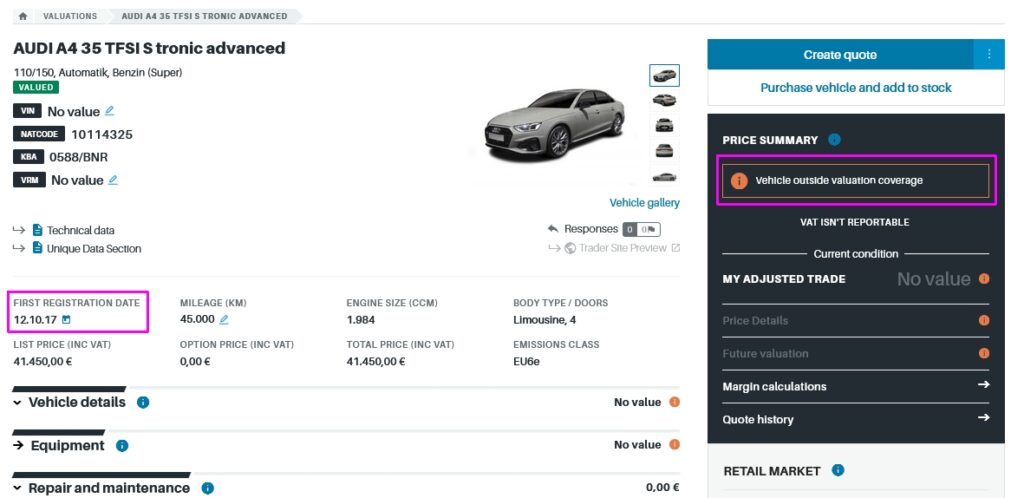Click the home icon in breadcrumb
Viewport: 1024px width, 498px height.
23,16
